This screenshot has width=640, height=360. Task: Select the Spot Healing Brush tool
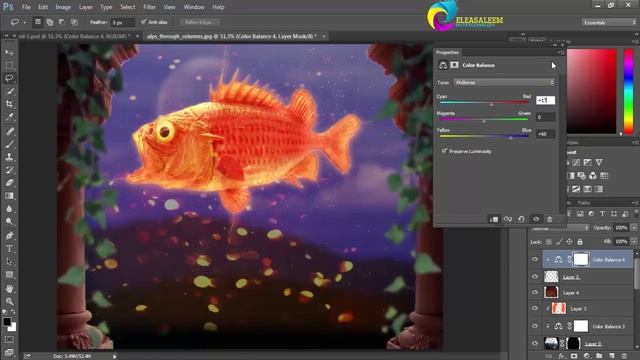click(x=9, y=131)
